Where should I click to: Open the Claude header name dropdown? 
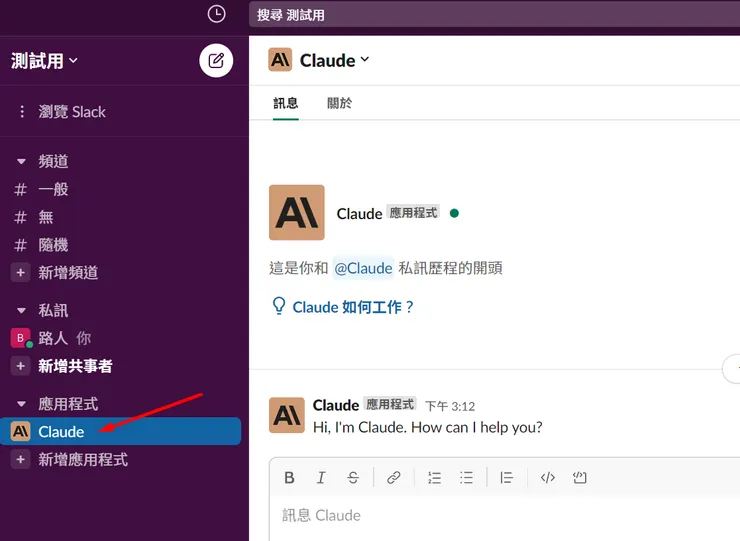pyautogui.click(x=335, y=60)
